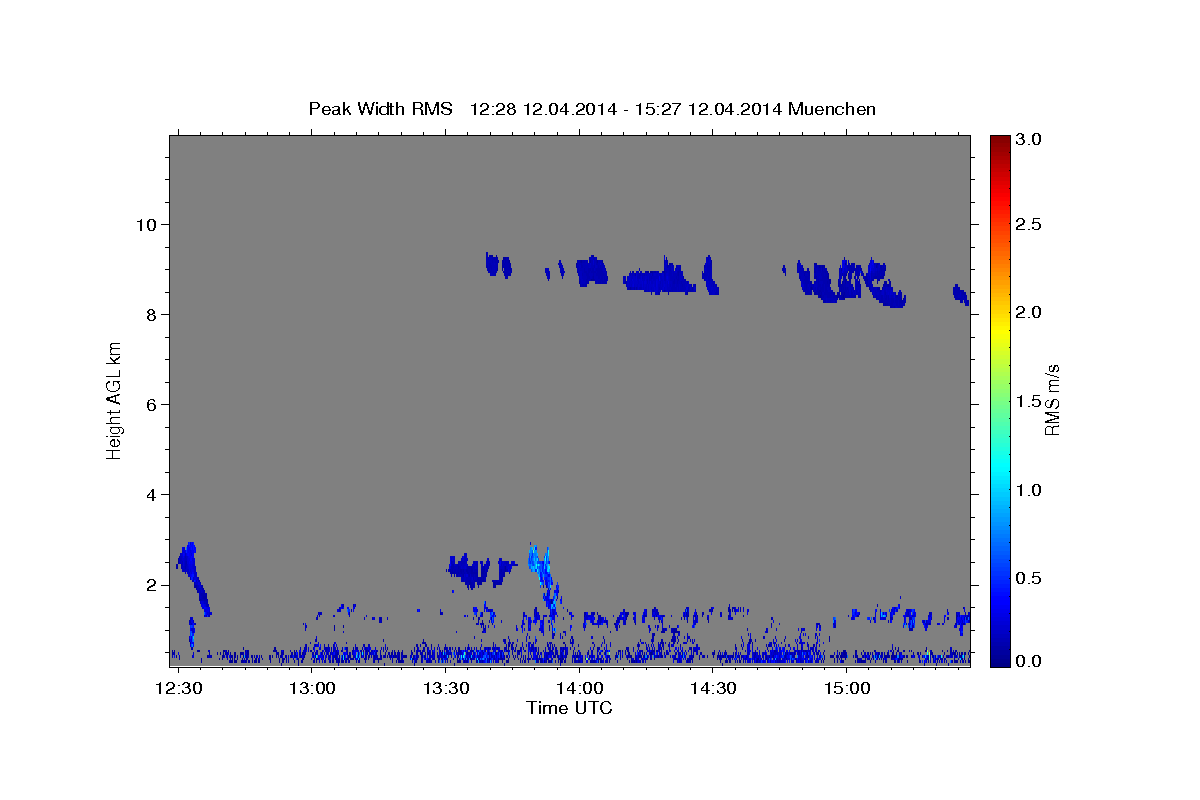Click the colorbar value 0.0
Screen dimensions: 1200x800
(x=1031, y=661)
